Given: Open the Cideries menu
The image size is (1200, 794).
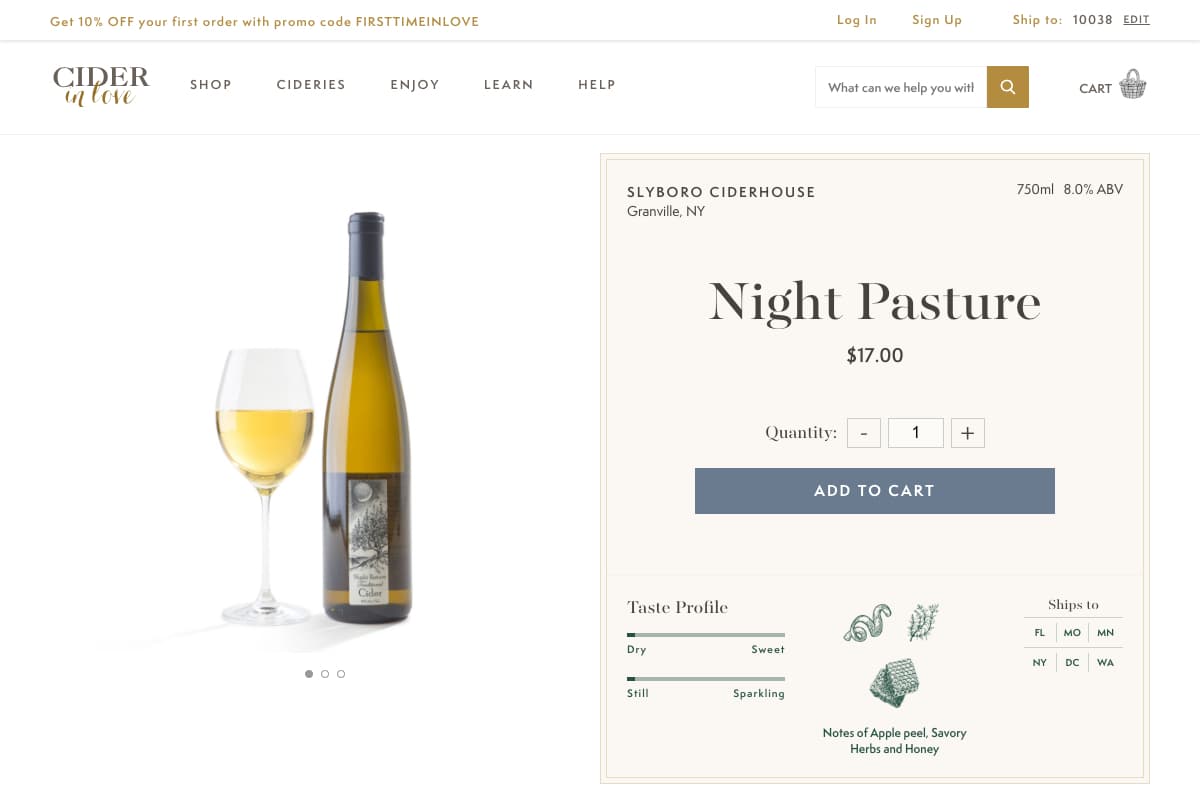Looking at the screenshot, I should pyautogui.click(x=311, y=85).
